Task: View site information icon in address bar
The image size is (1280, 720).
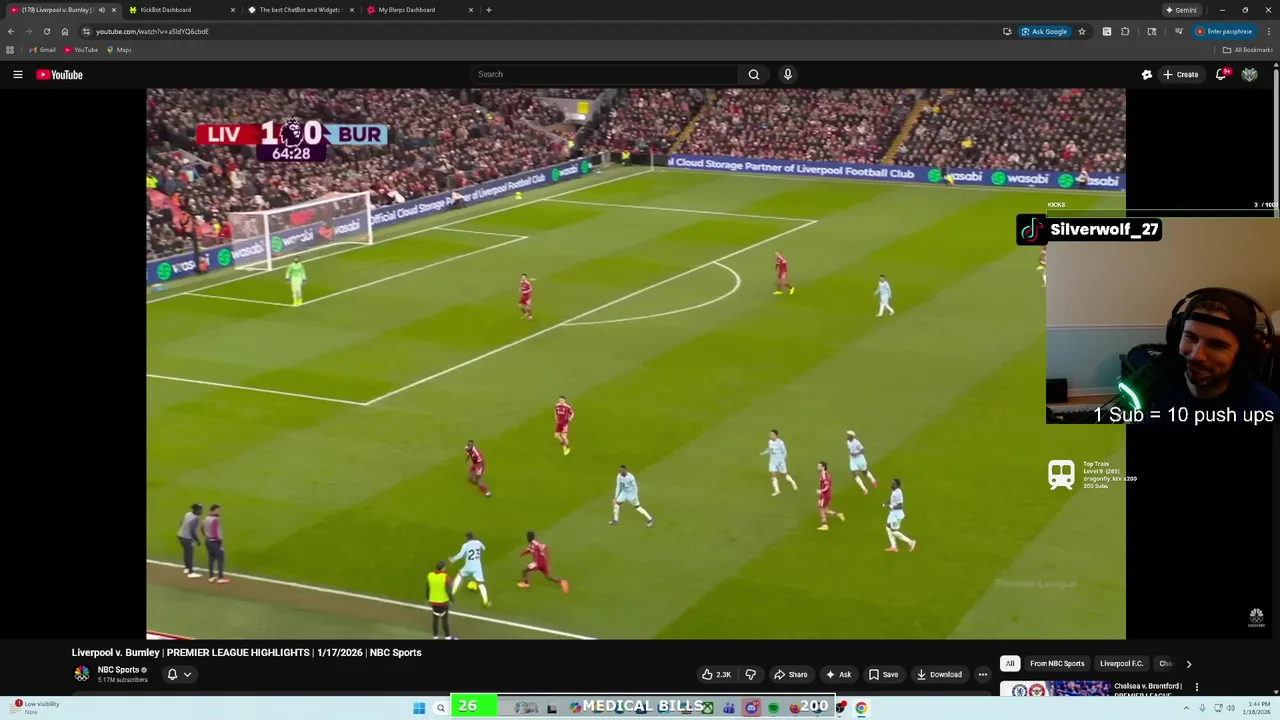Action: (86, 31)
